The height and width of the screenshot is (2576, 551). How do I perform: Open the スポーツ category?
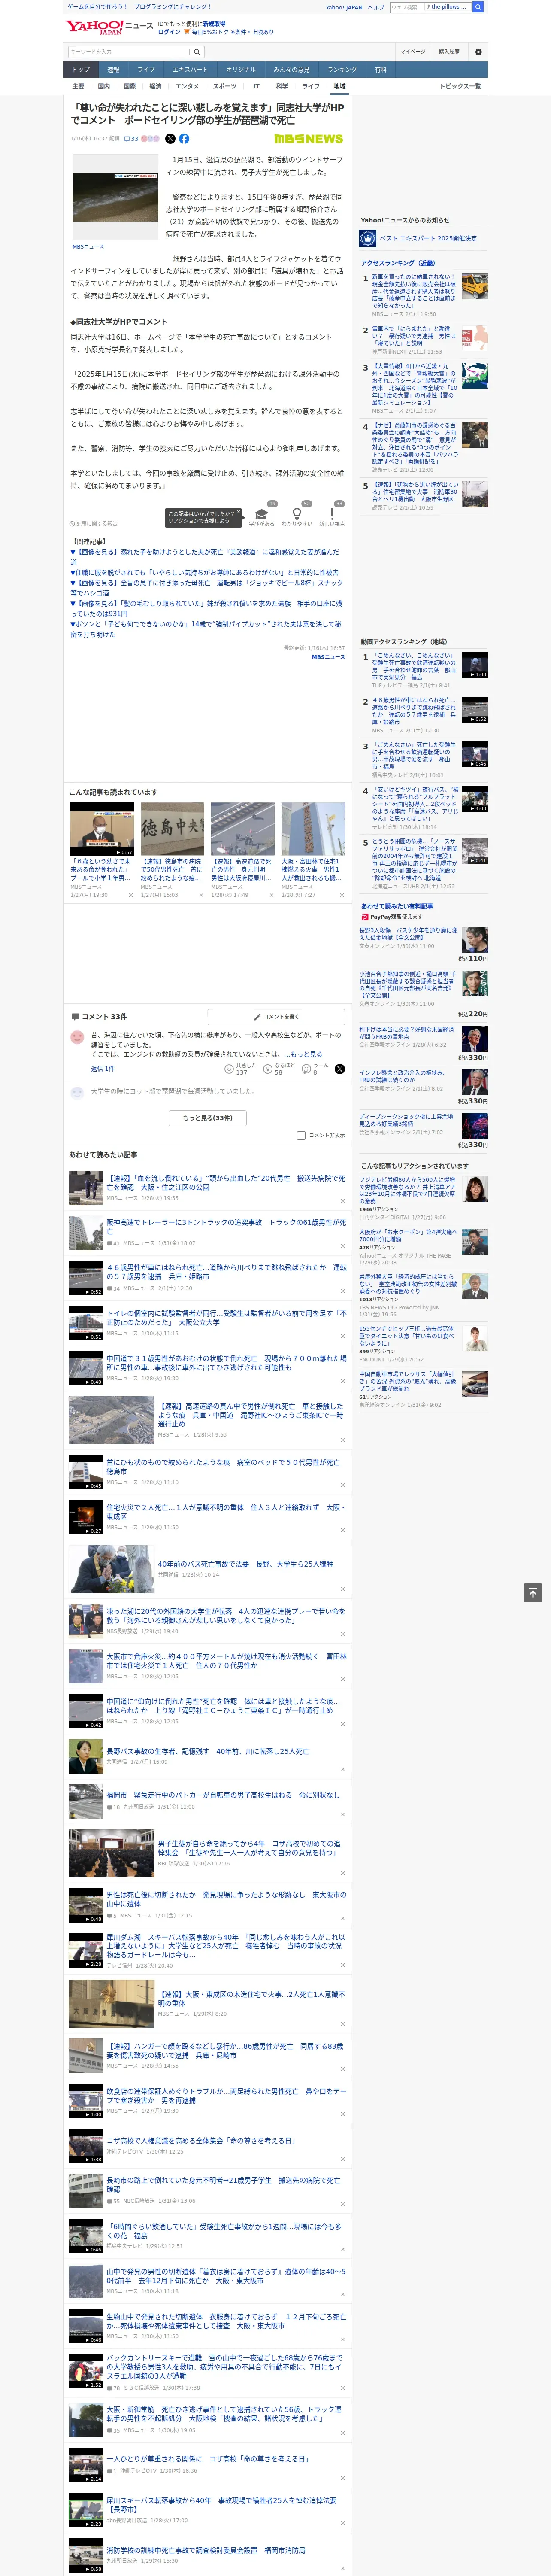(225, 86)
